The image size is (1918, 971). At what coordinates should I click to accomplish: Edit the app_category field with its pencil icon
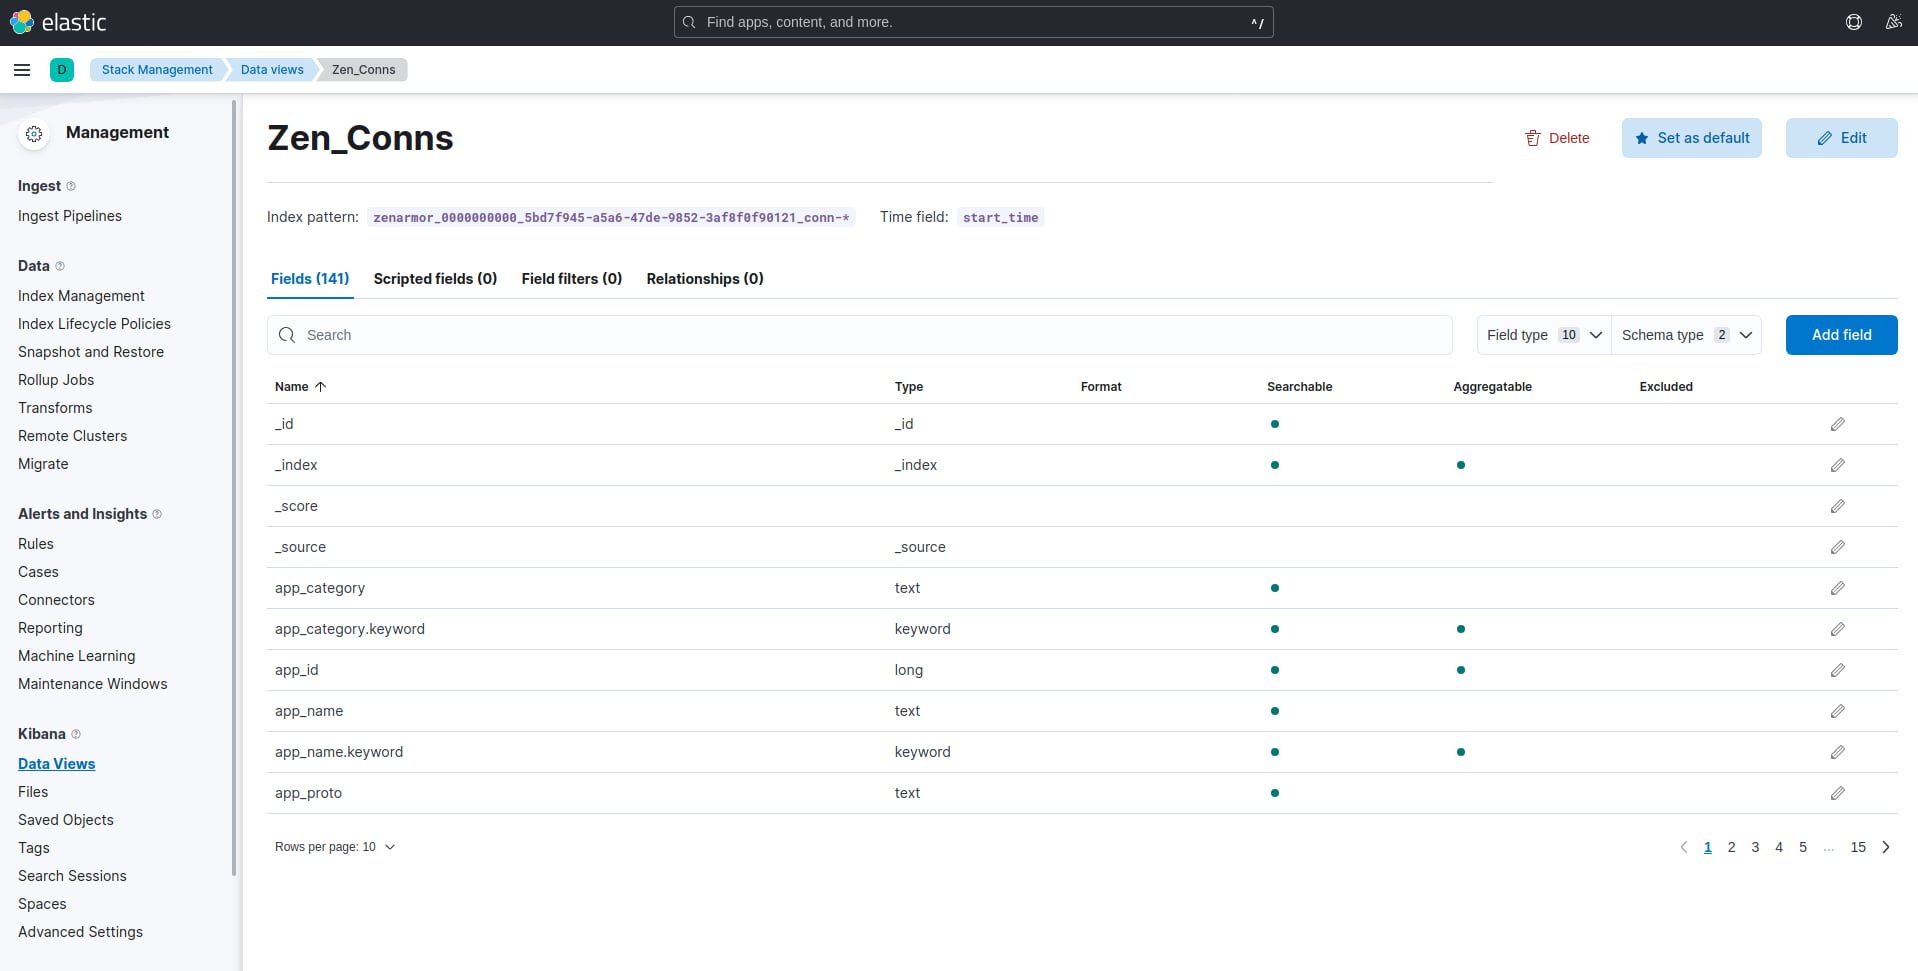point(1837,588)
